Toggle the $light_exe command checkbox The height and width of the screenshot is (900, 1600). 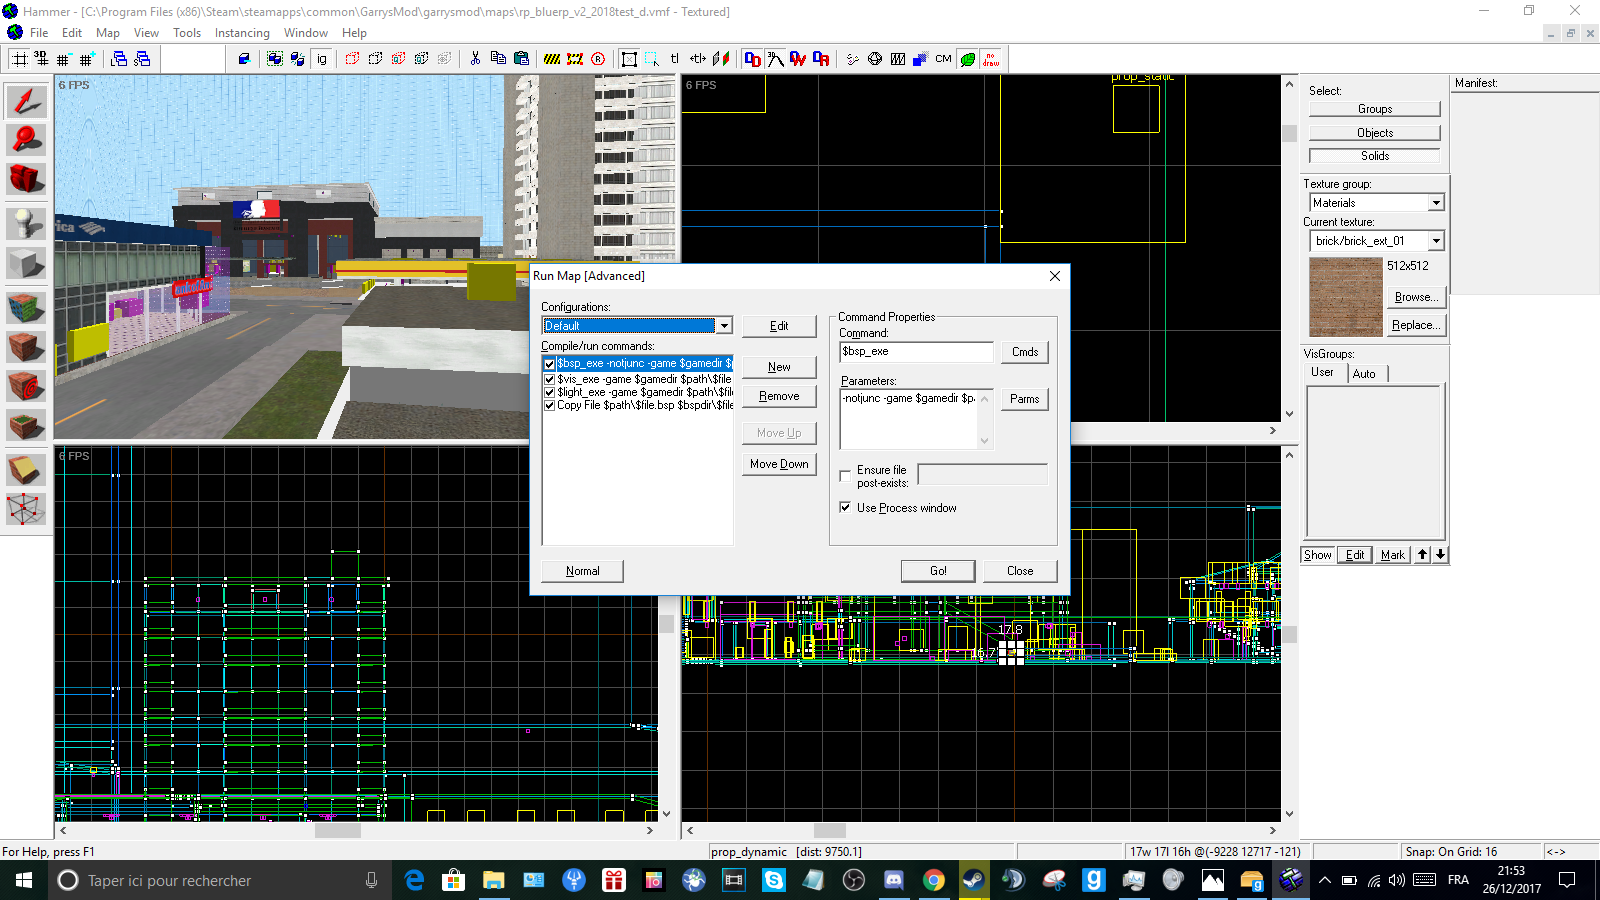(x=549, y=392)
